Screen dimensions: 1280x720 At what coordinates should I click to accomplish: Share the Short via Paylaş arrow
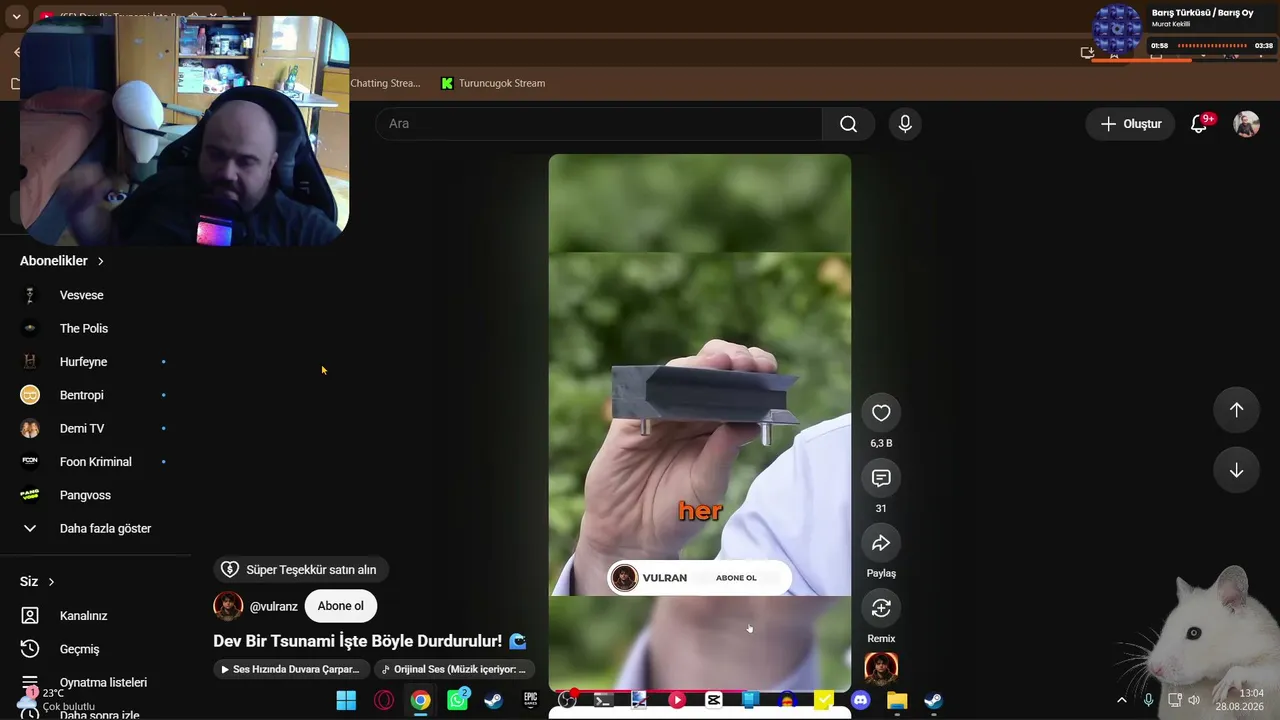[x=881, y=543]
